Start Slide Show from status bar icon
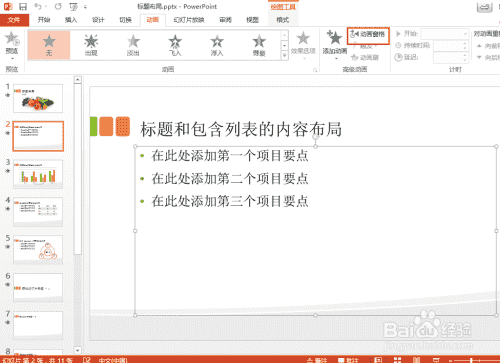 coord(436,360)
